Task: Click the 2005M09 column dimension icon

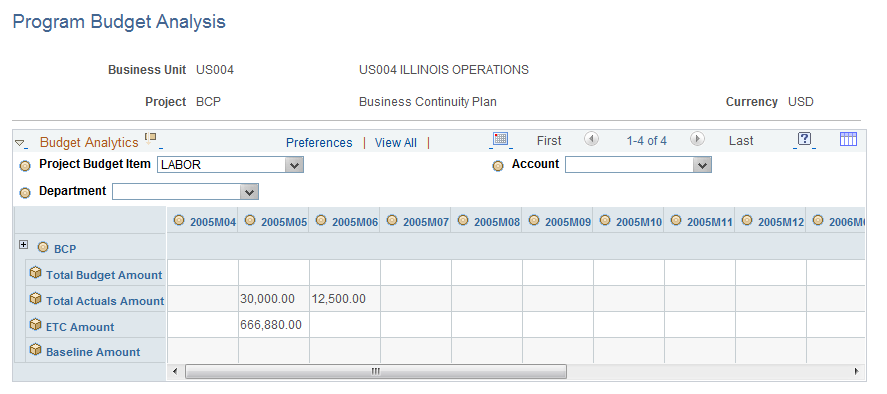Action: point(533,220)
